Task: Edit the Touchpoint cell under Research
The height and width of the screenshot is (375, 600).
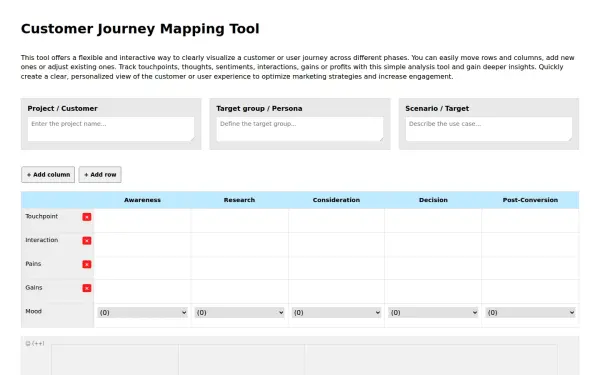Action: click(x=240, y=221)
